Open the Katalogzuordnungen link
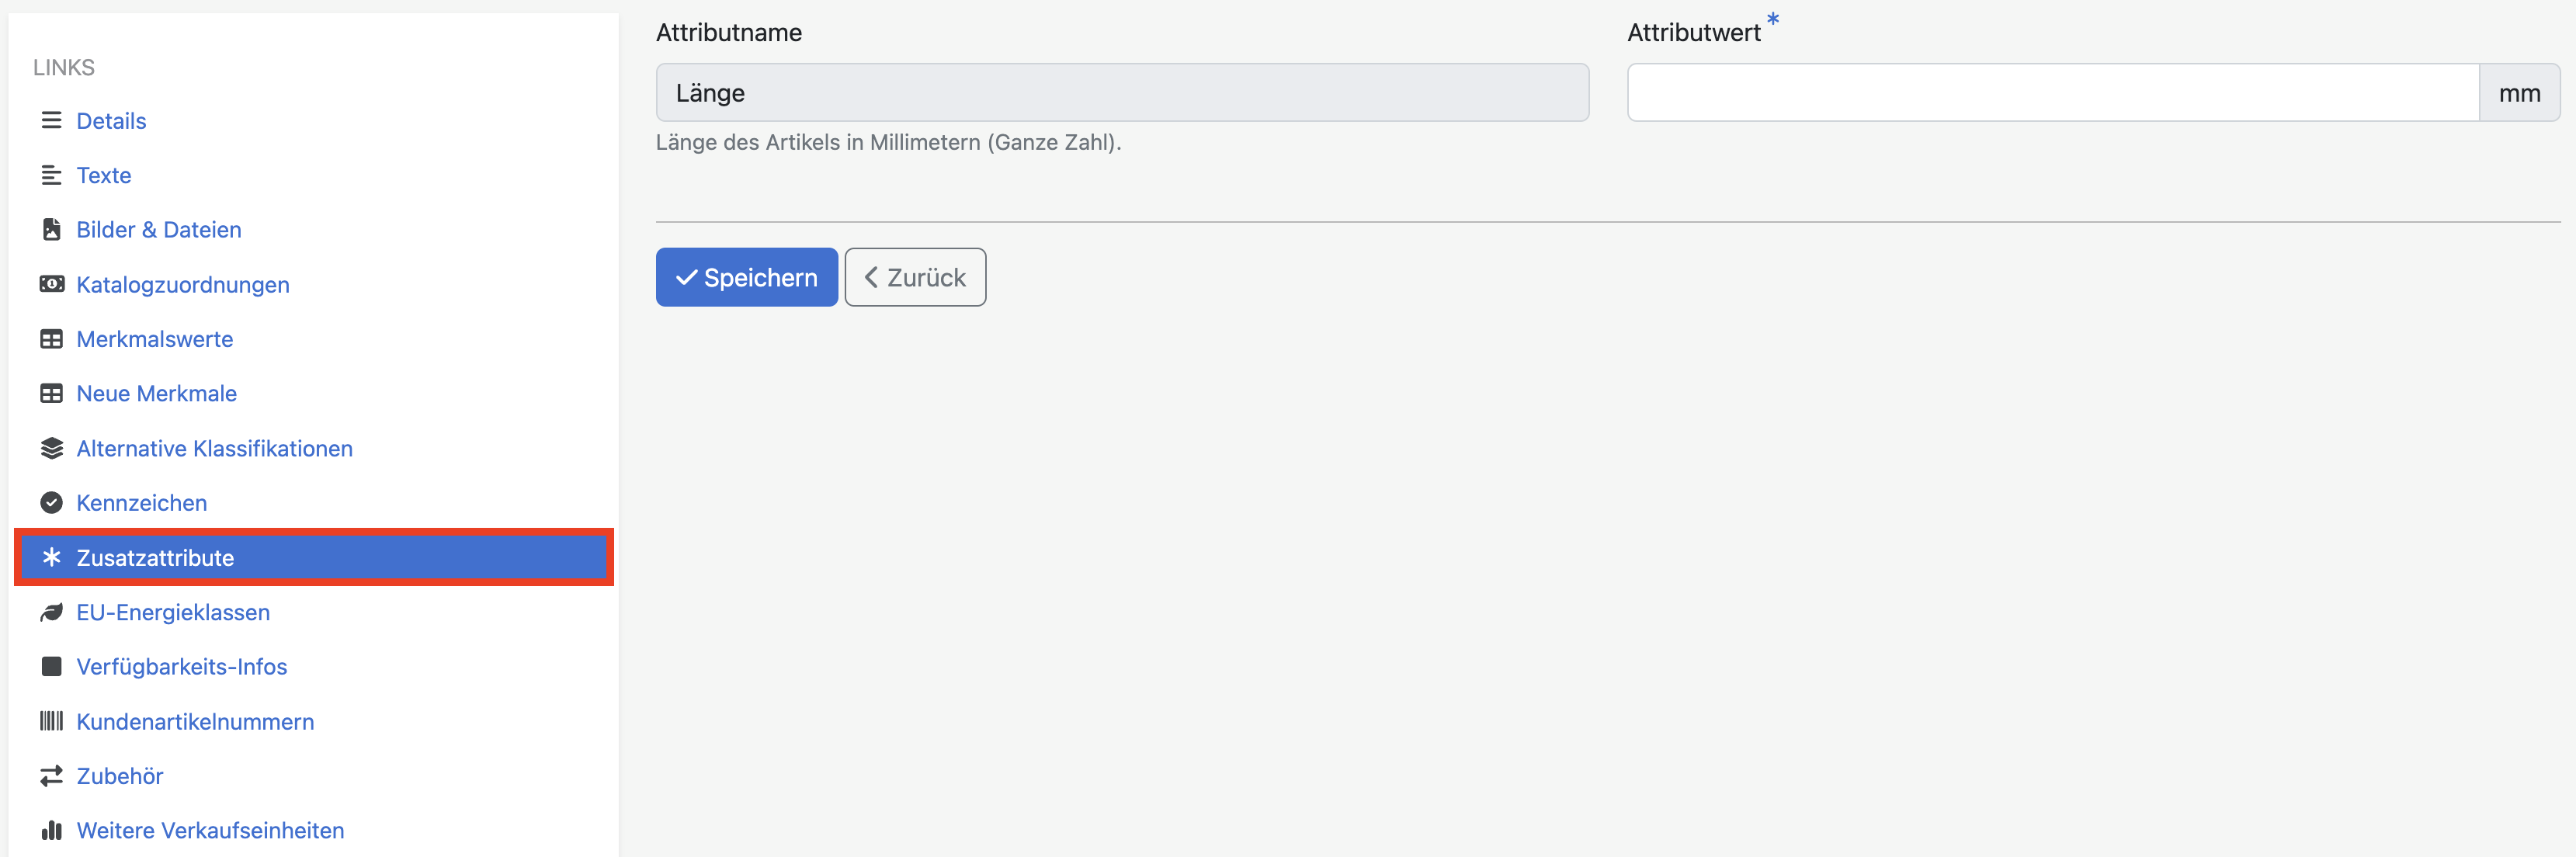 183,285
